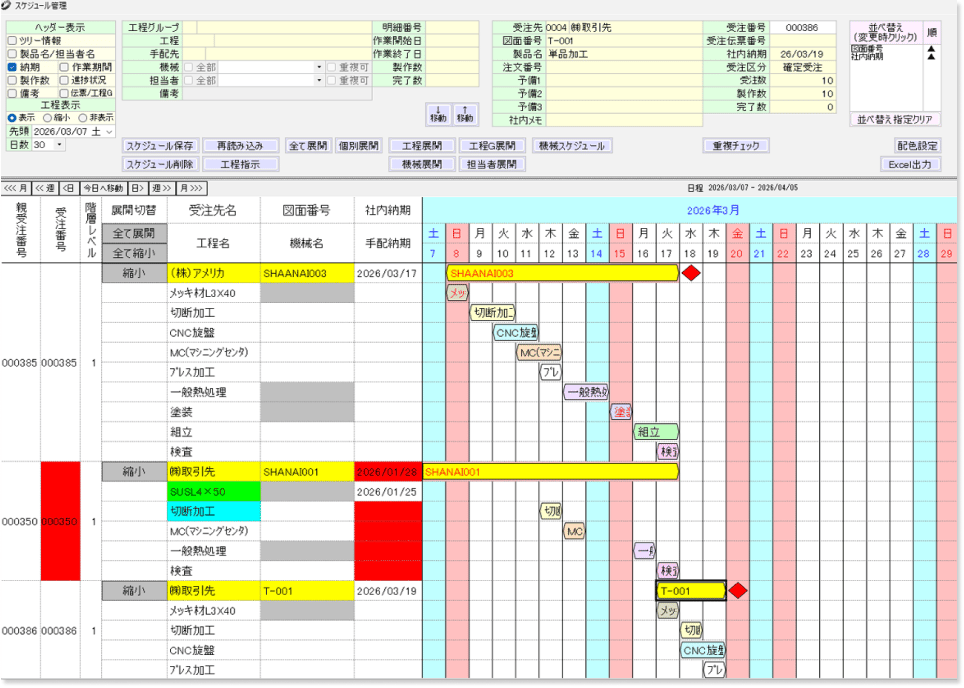The width and height of the screenshot is (964, 688).
Task: Advance one day with 日>
Action: 138,188
